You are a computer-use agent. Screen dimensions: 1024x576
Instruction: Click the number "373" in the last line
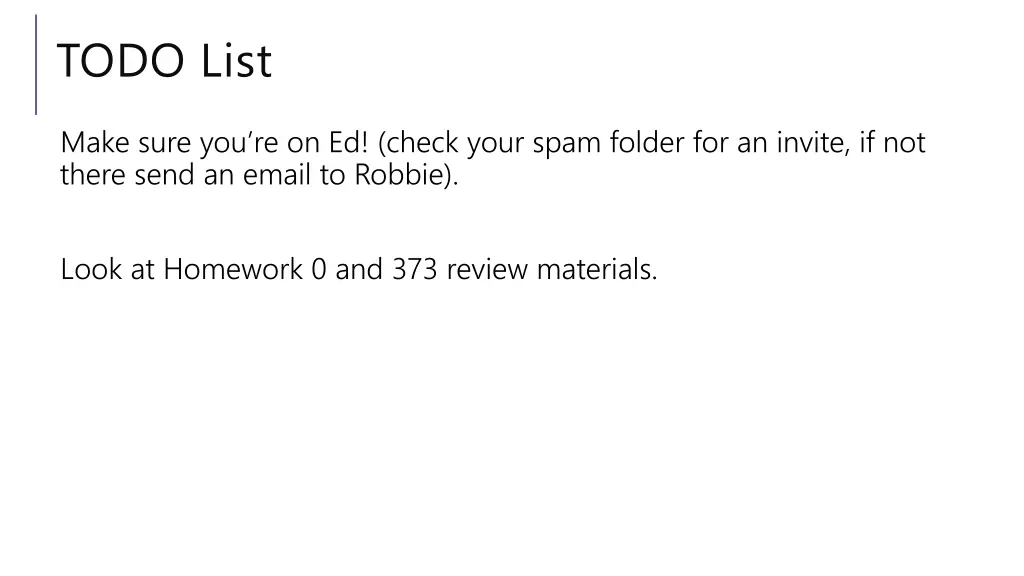(x=414, y=269)
